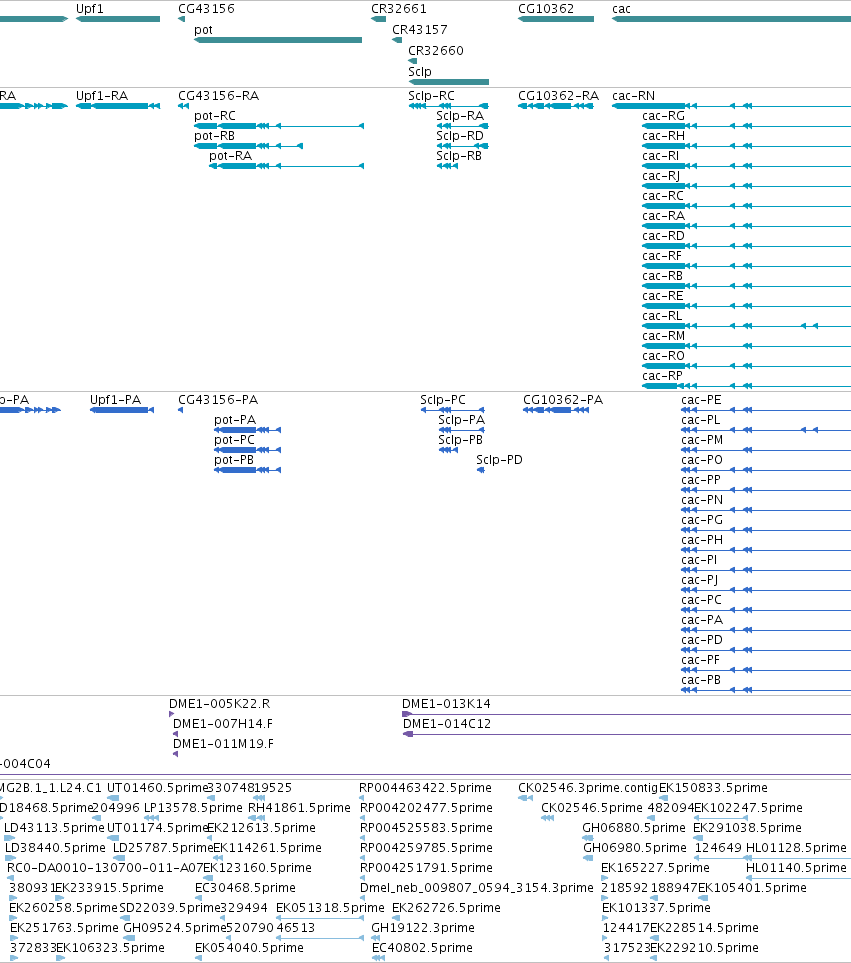Click the RC0-DA0010-130700-011-A07 label
This screenshot has height=963, width=851.
105,868
